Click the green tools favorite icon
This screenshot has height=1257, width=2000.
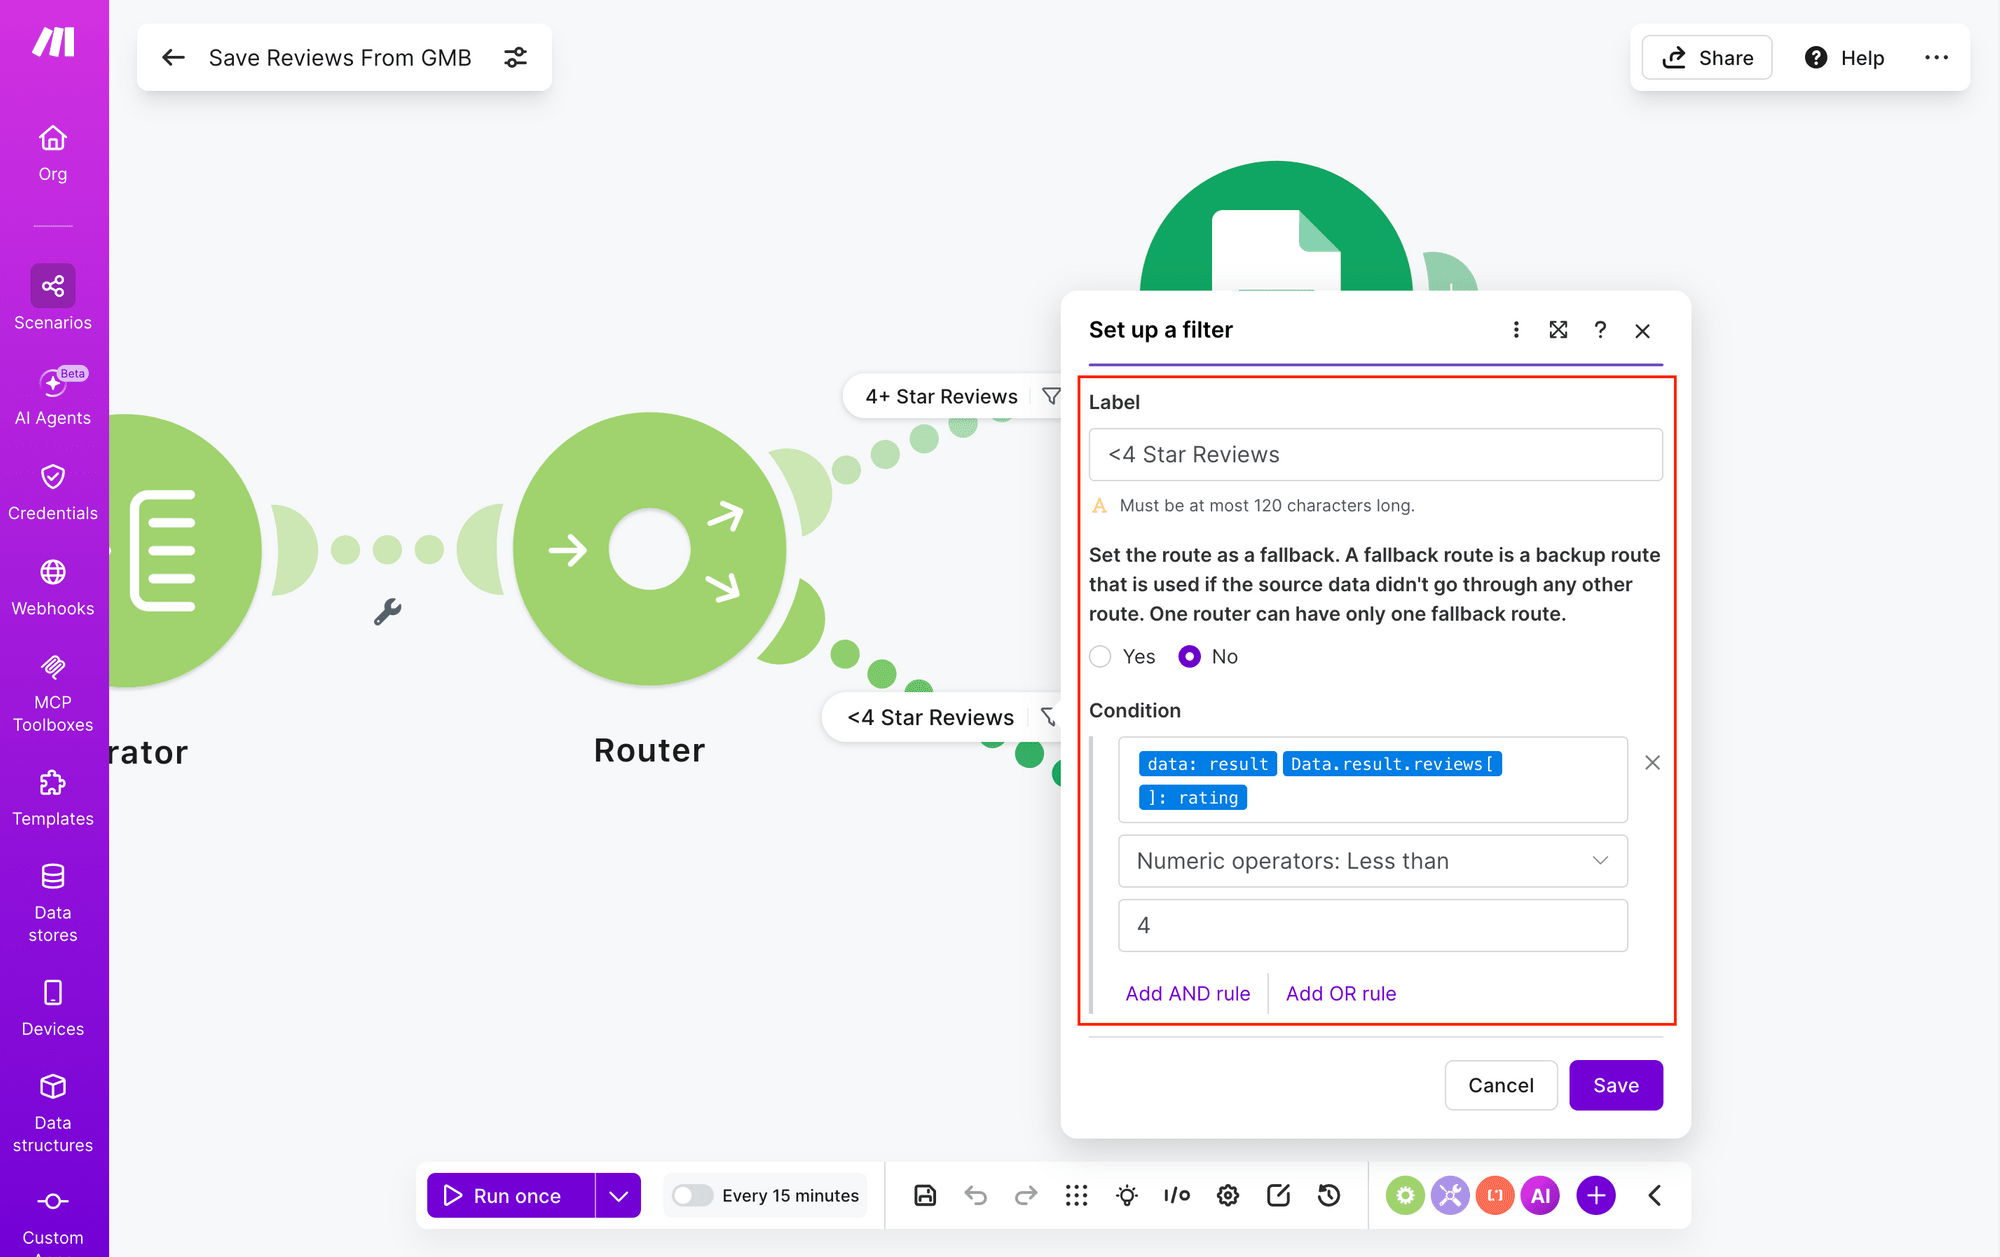[x=1405, y=1195]
